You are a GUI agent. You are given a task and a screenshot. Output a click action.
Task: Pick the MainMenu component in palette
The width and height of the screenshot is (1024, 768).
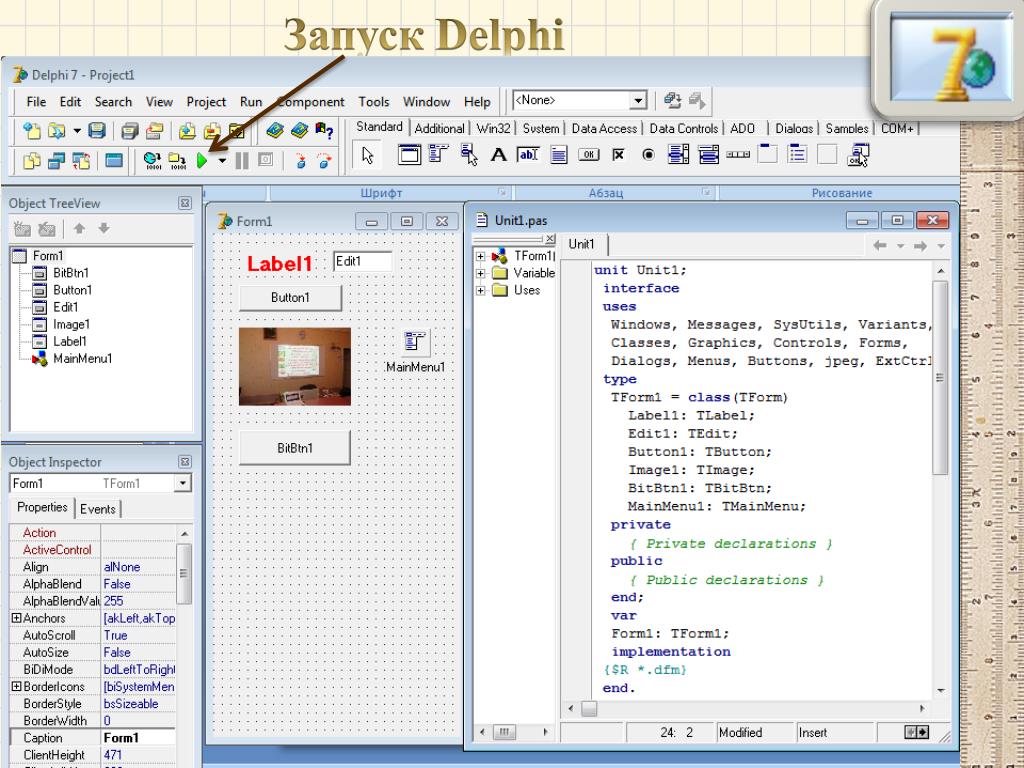coord(438,155)
